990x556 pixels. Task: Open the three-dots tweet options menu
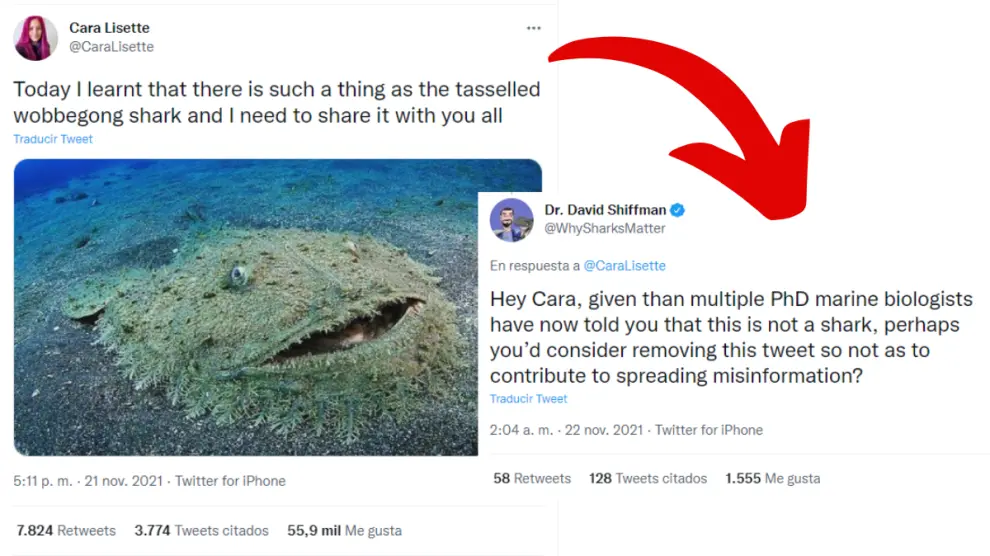534,28
